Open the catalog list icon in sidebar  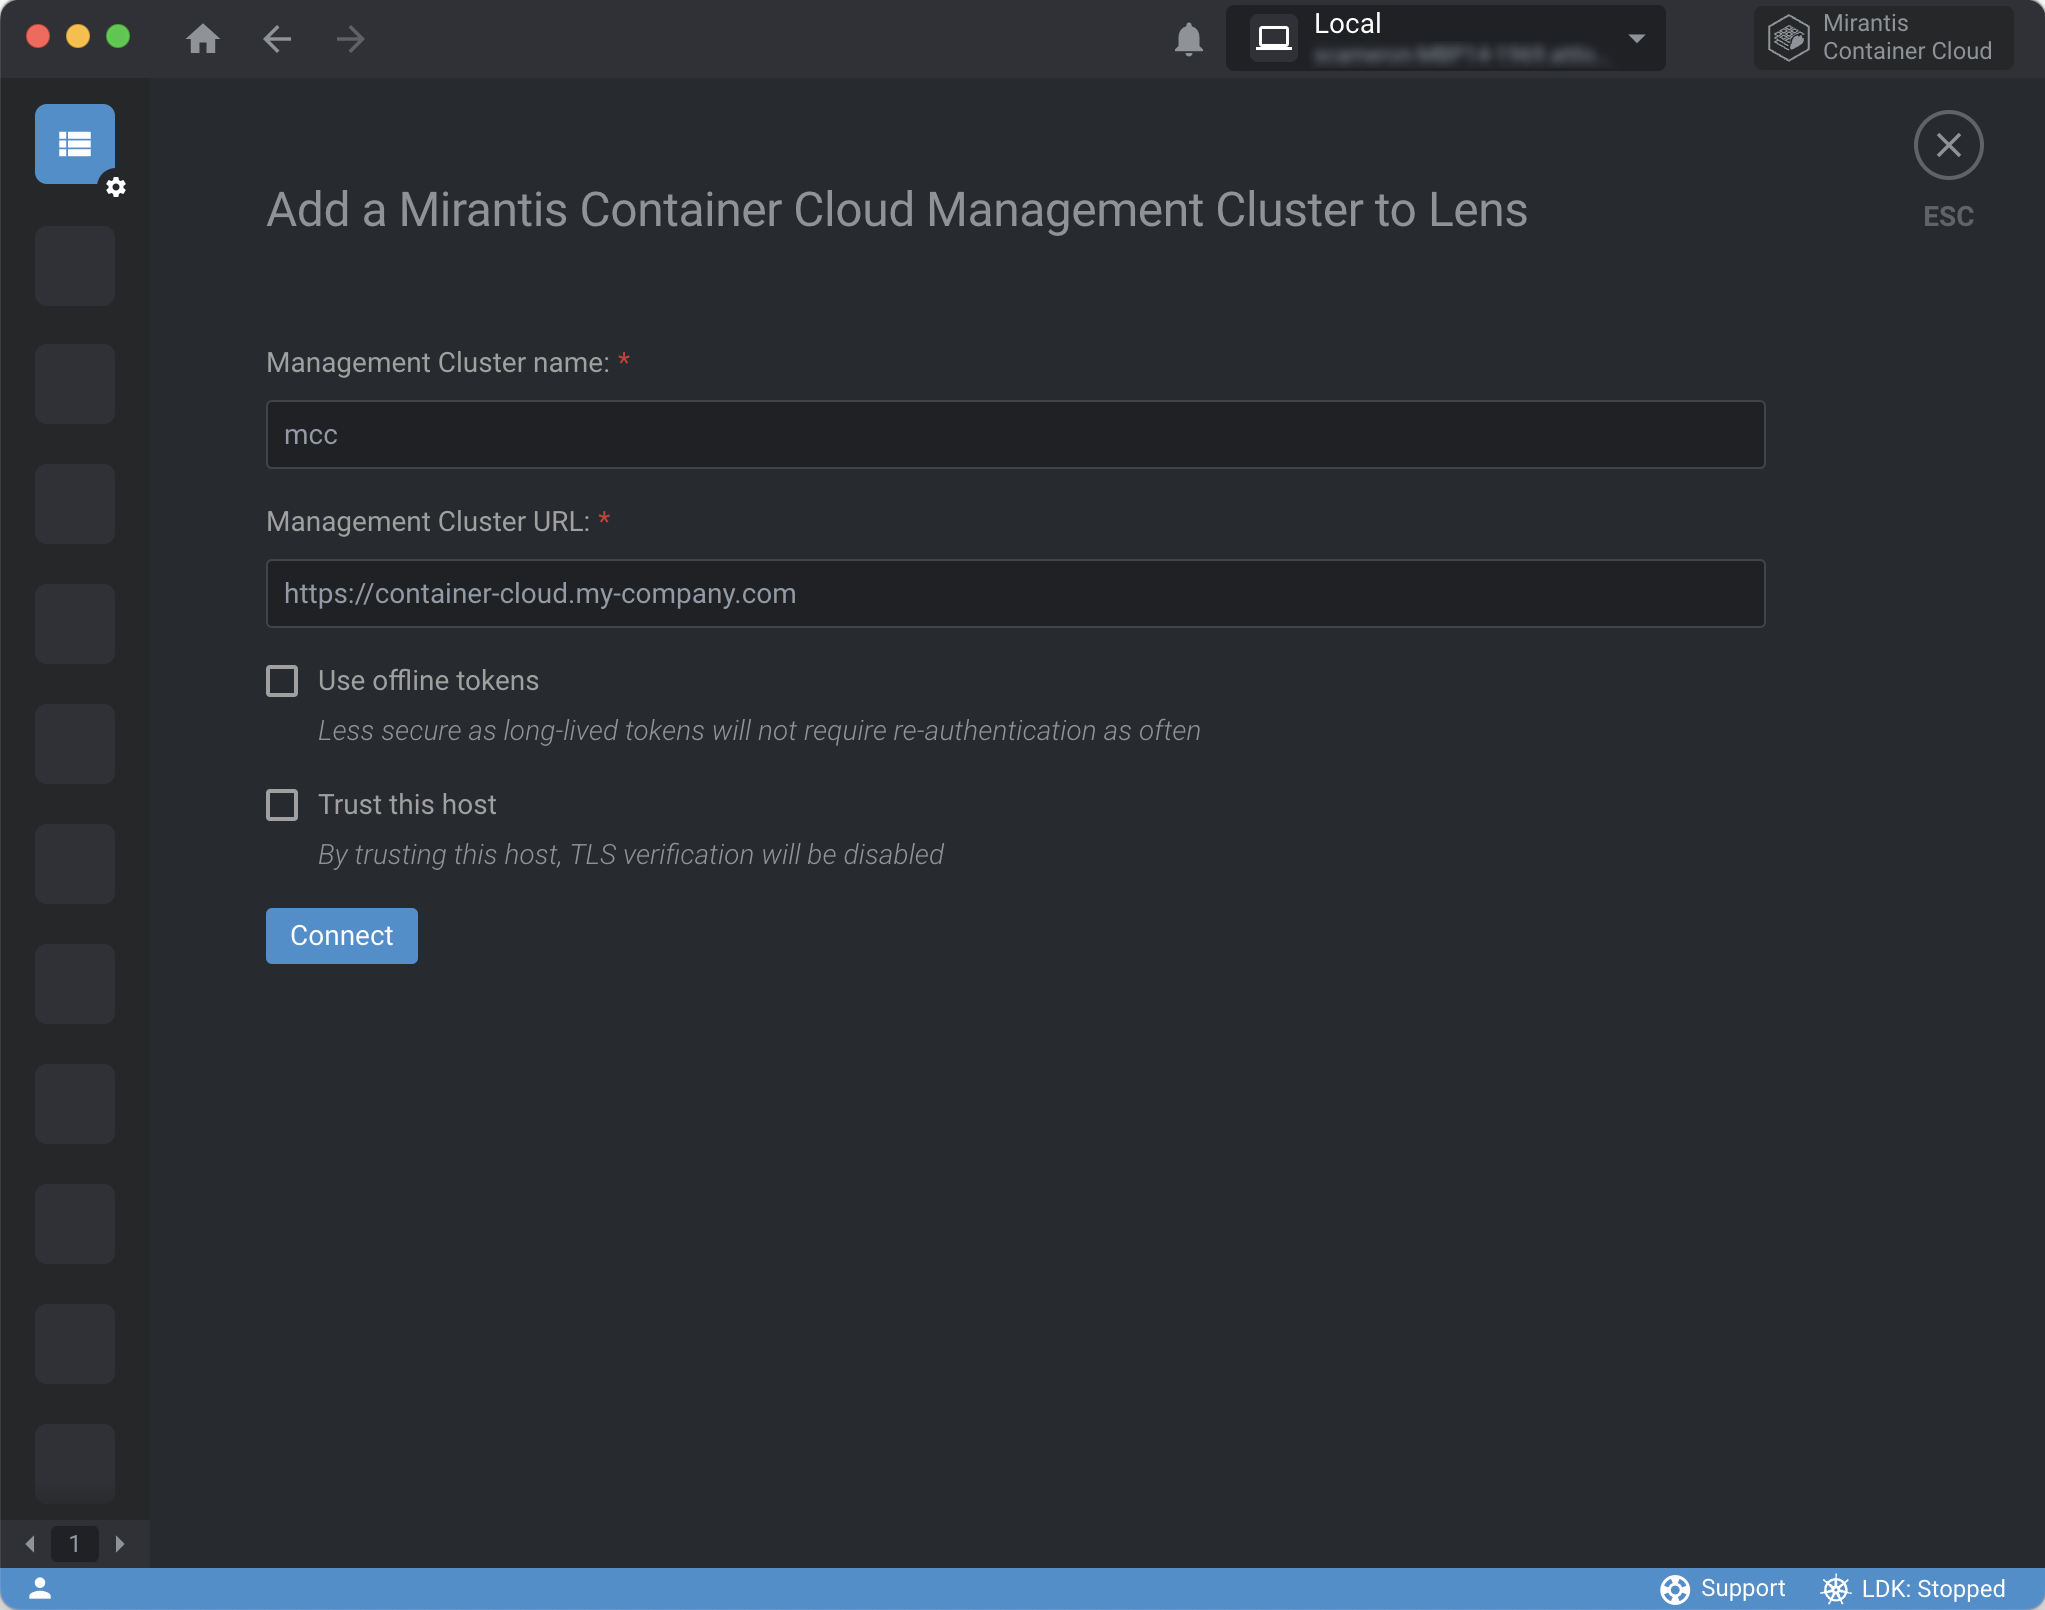point(75,144)
